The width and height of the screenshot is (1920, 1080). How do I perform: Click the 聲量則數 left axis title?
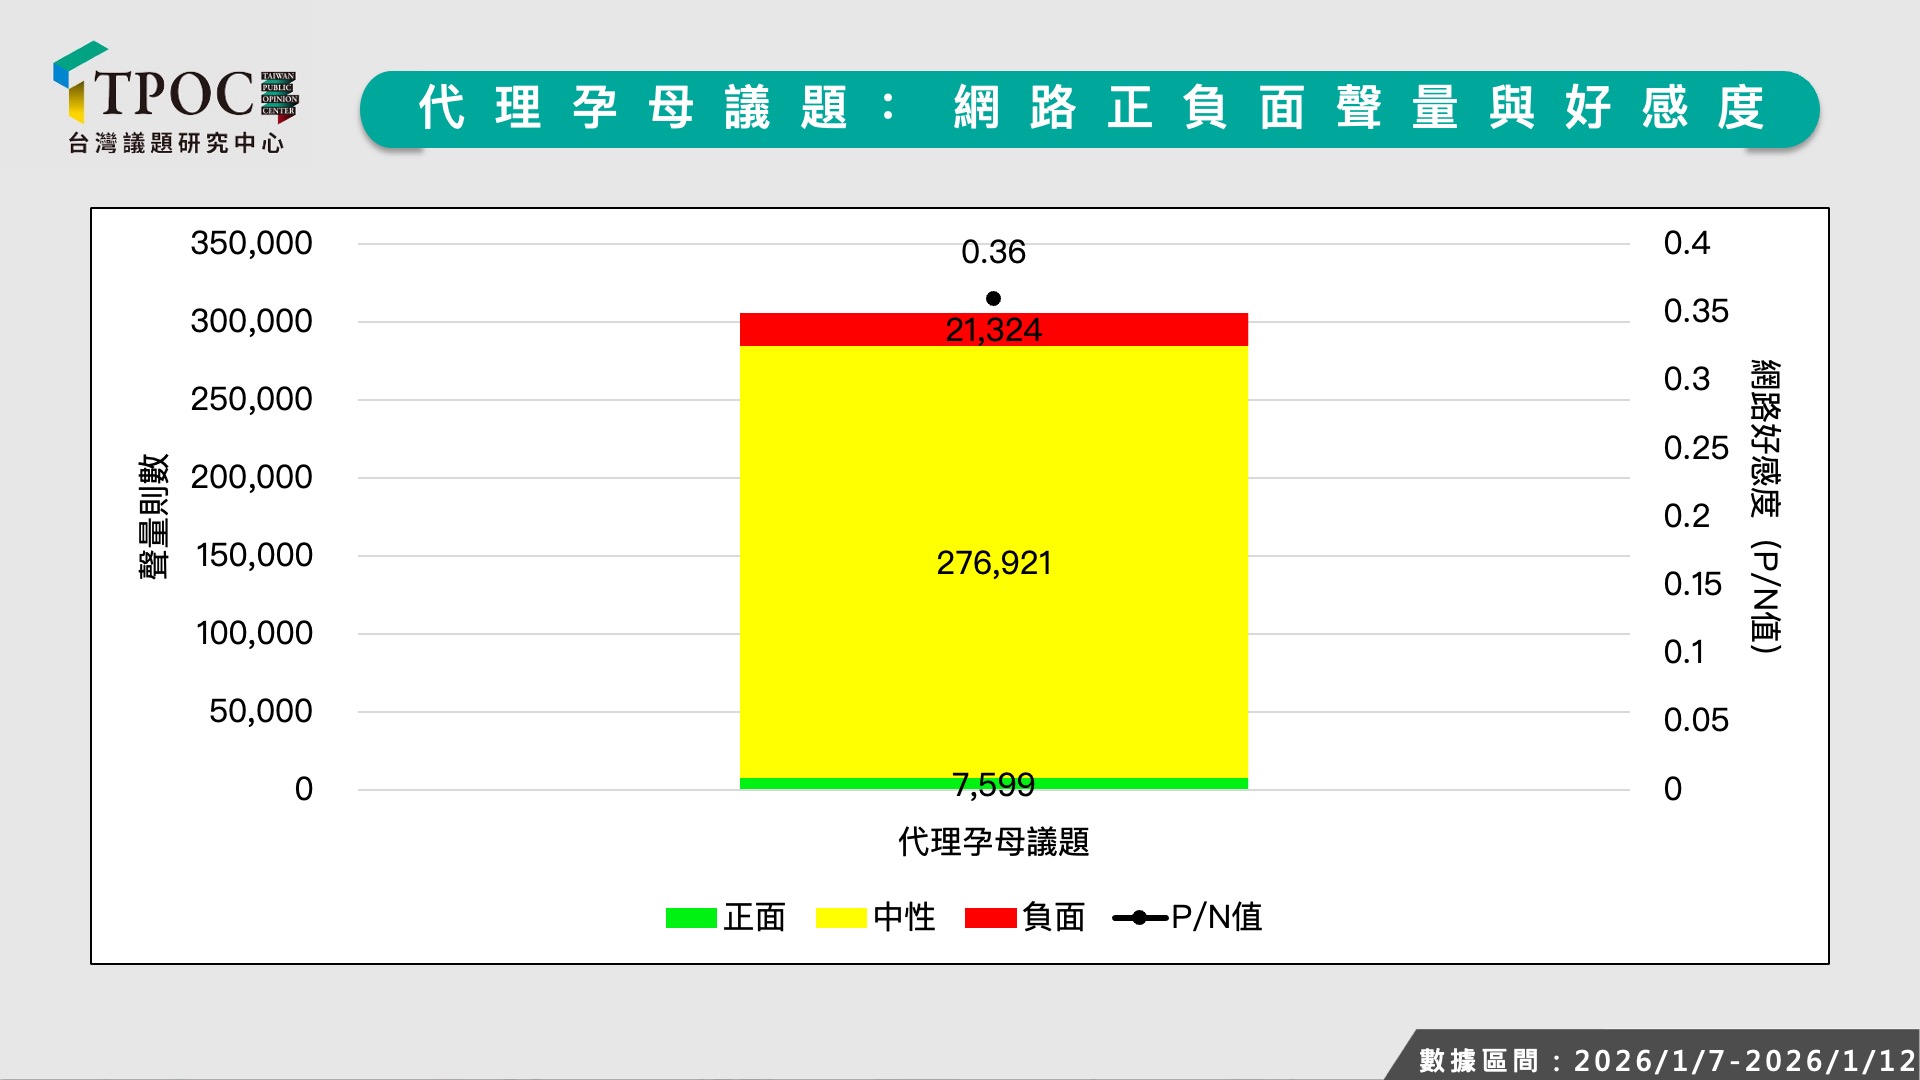point(154,516)
